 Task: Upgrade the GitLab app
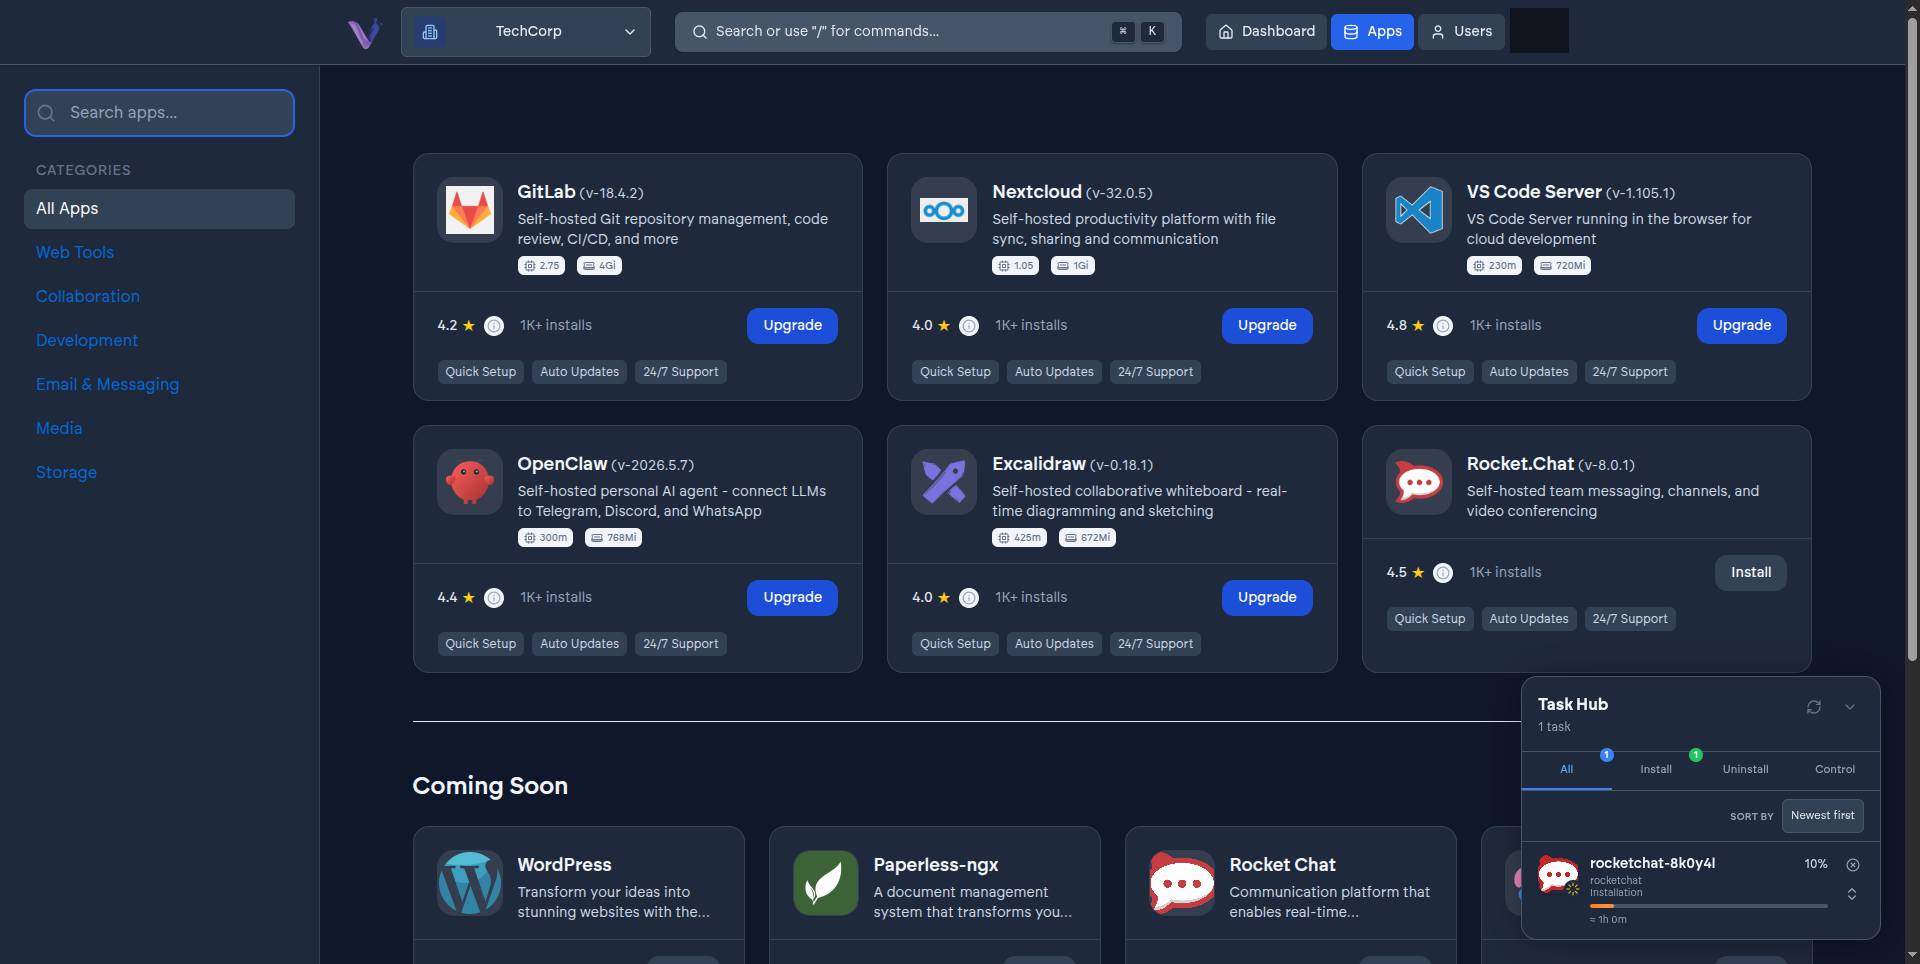[x=792, y=326]
